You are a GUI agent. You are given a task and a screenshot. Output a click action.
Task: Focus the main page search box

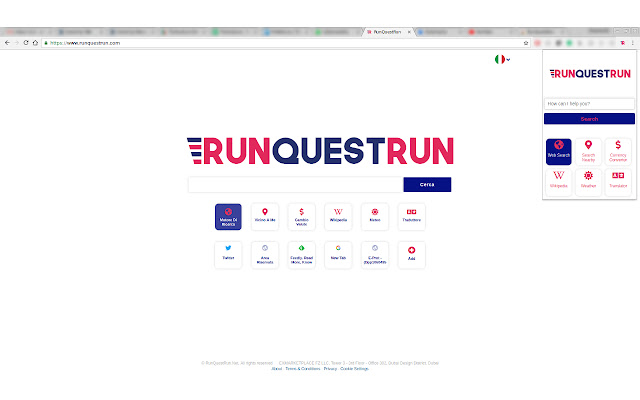tap(296, 184)
